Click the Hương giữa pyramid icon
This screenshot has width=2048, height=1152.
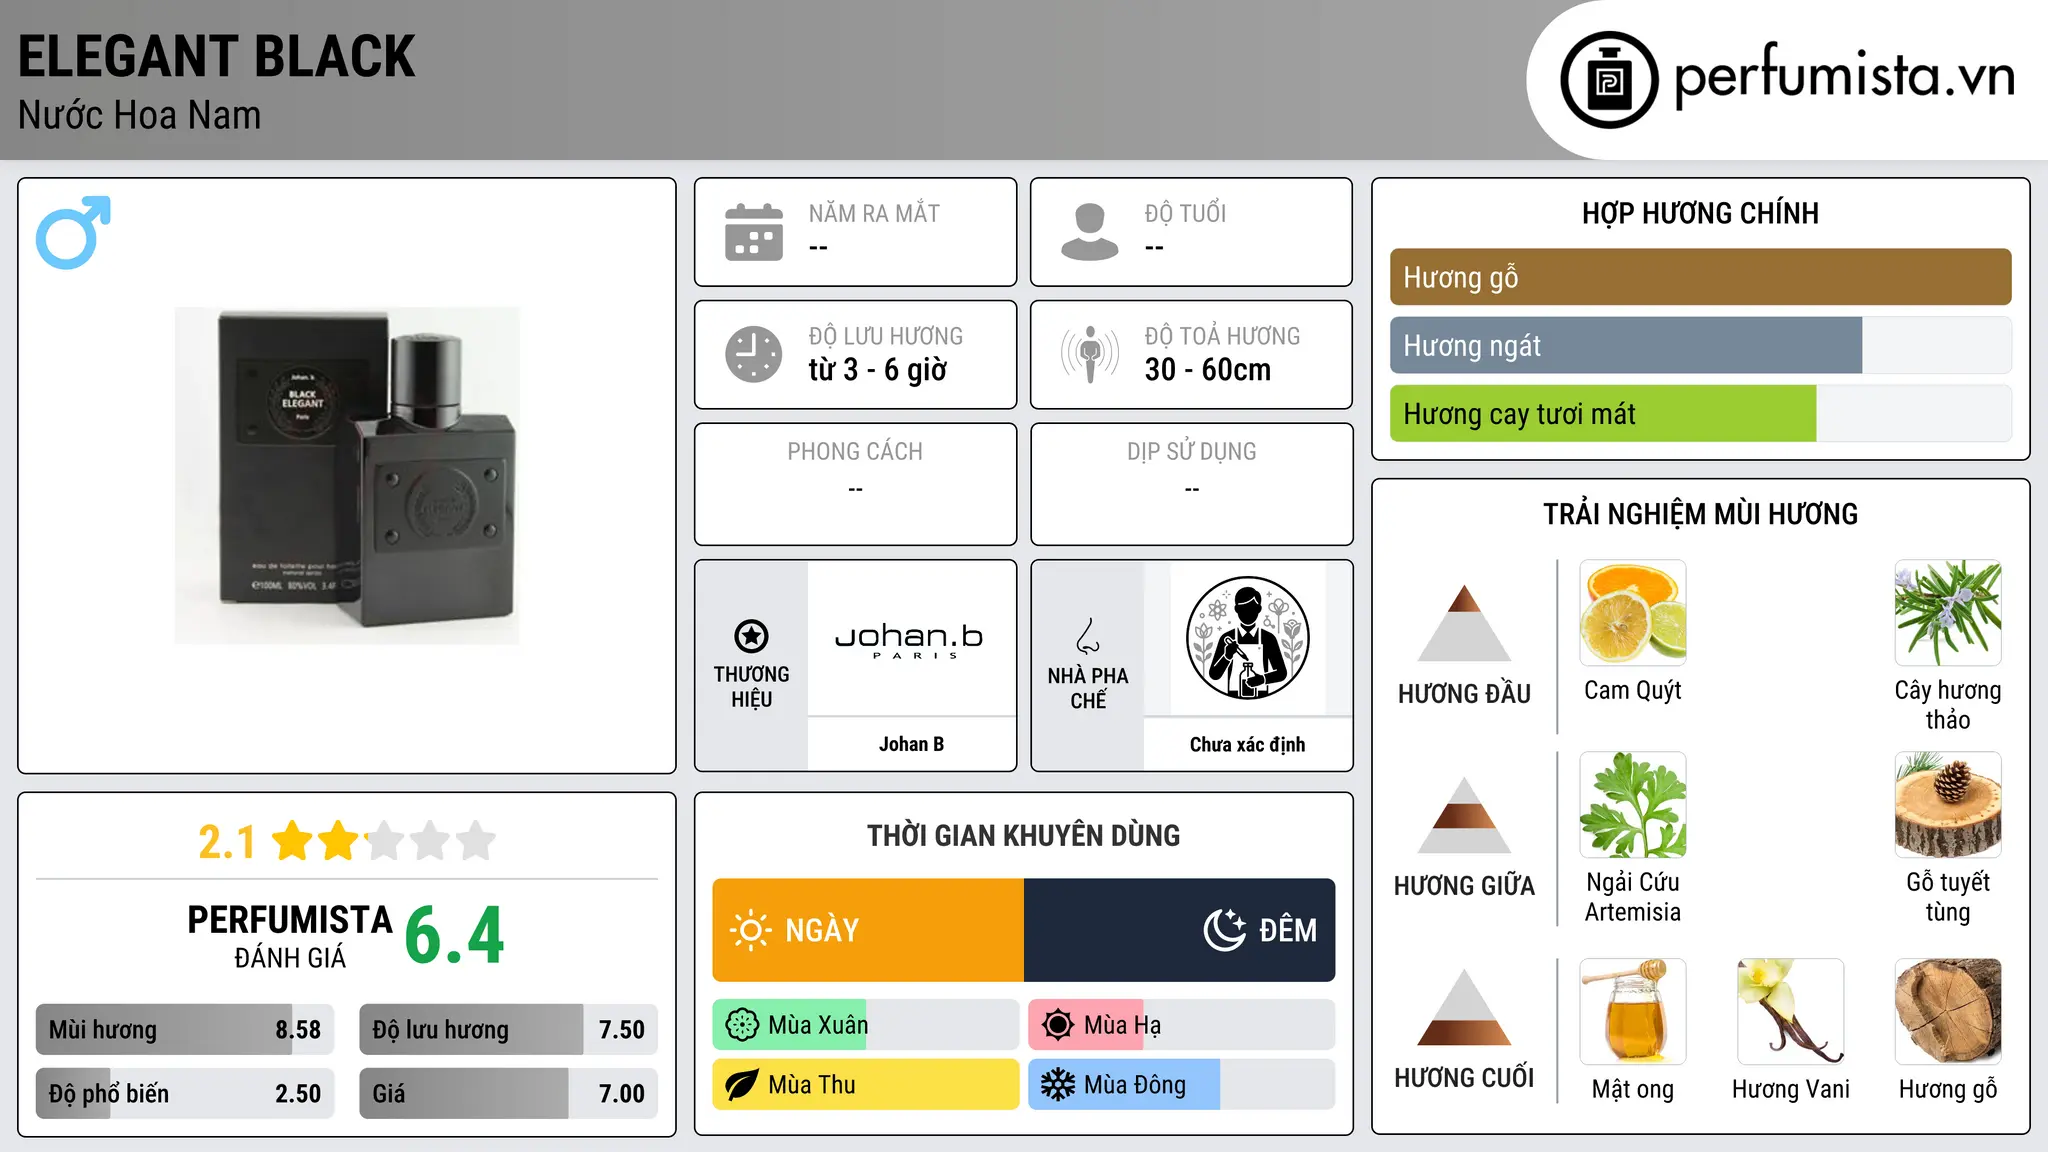click(1464, 815)
